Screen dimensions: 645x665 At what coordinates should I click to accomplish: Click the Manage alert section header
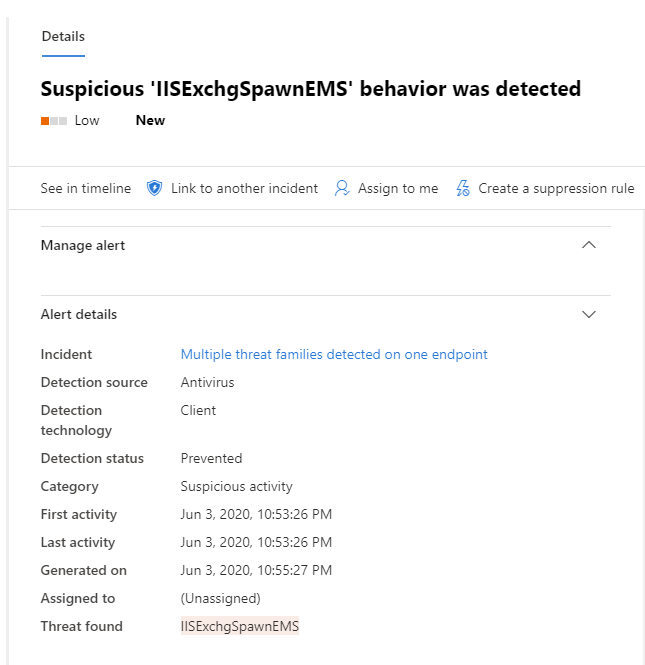83,245
